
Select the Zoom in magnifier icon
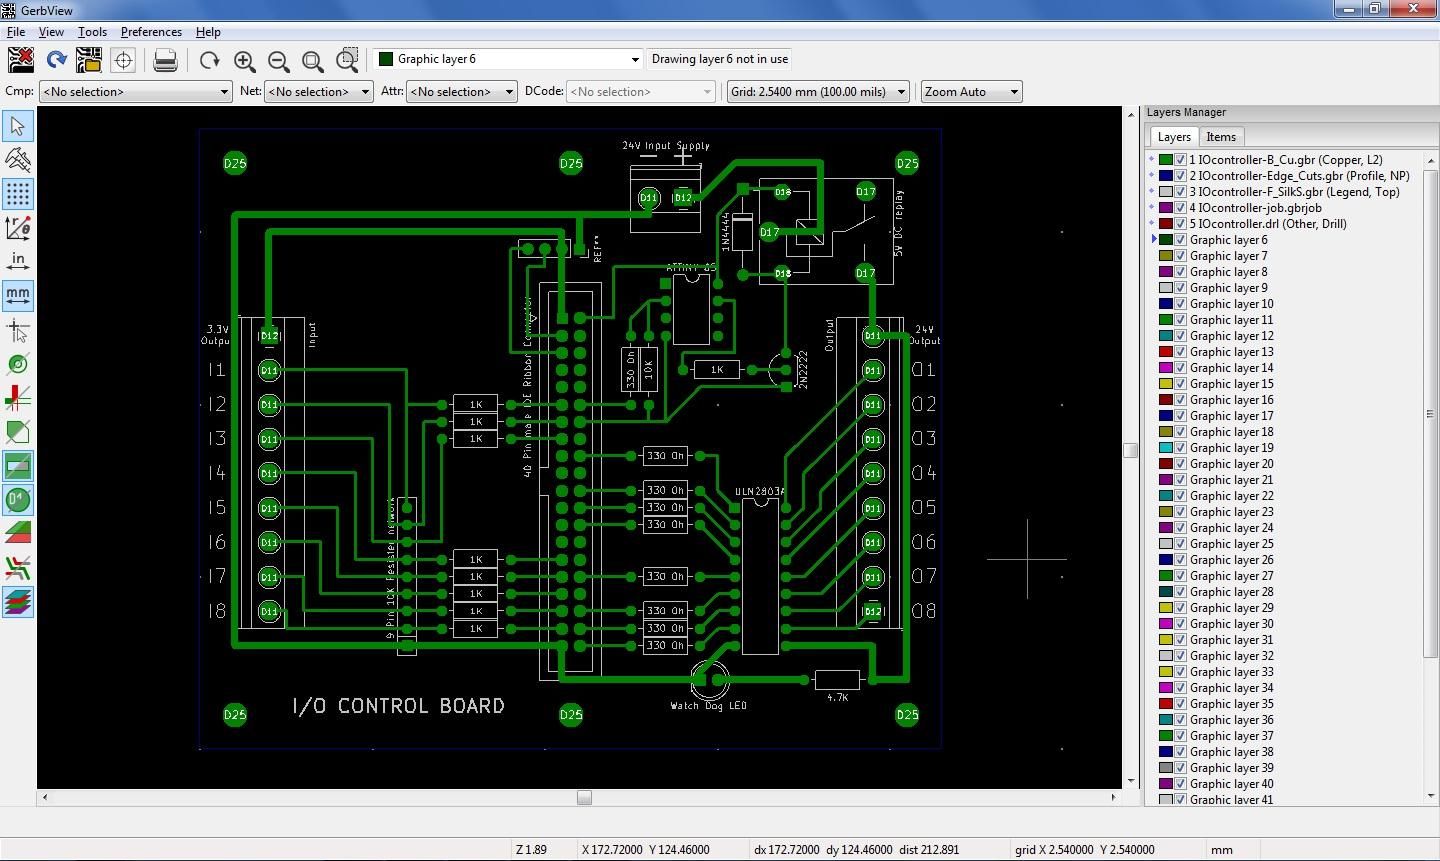[x=245, y=61]
